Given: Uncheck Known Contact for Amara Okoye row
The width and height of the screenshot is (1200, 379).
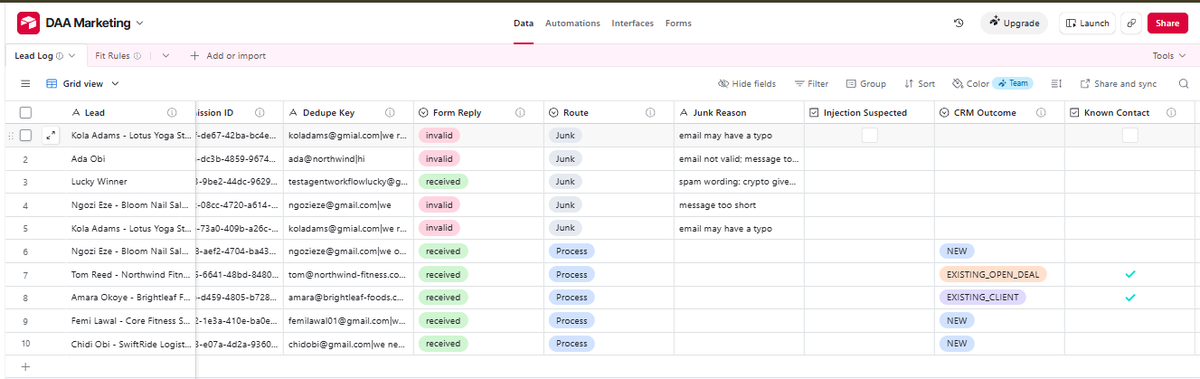Looking at the screenshot, I should tap(1130, 297).
